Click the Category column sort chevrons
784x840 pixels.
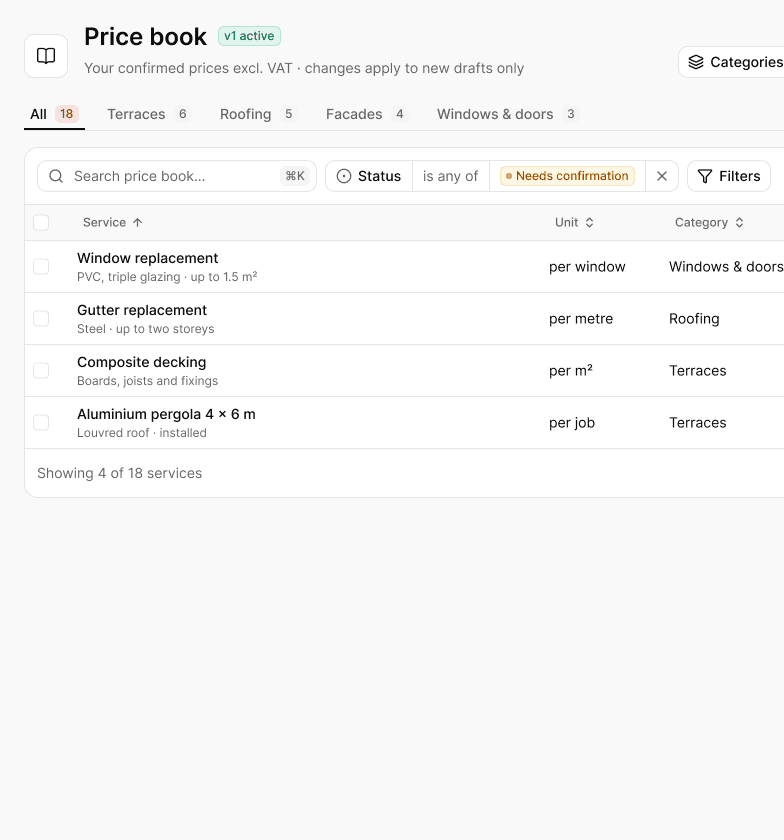pyautogui.click(x=740, y=222)
